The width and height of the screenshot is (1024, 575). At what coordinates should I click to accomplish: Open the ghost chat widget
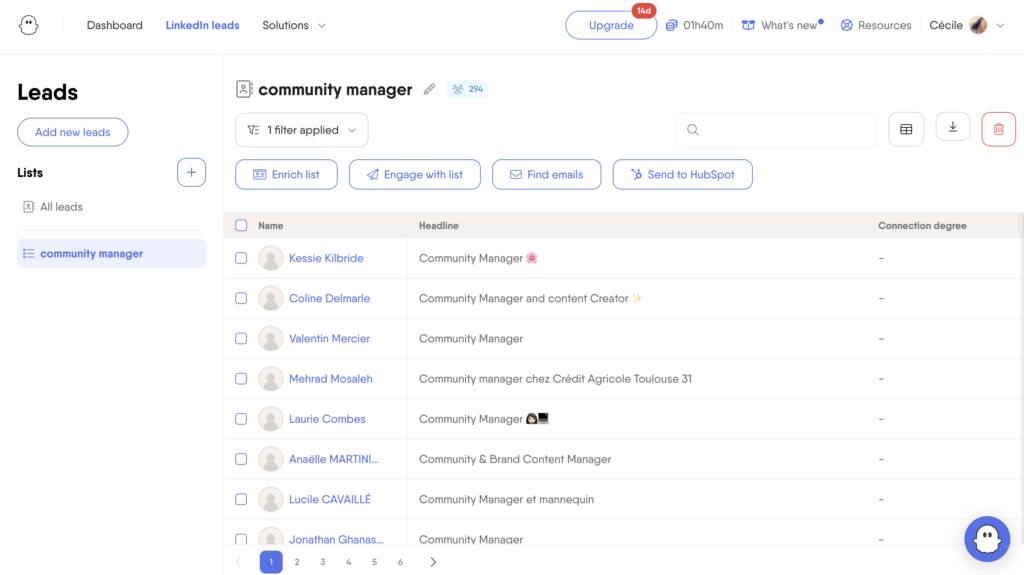986,538
